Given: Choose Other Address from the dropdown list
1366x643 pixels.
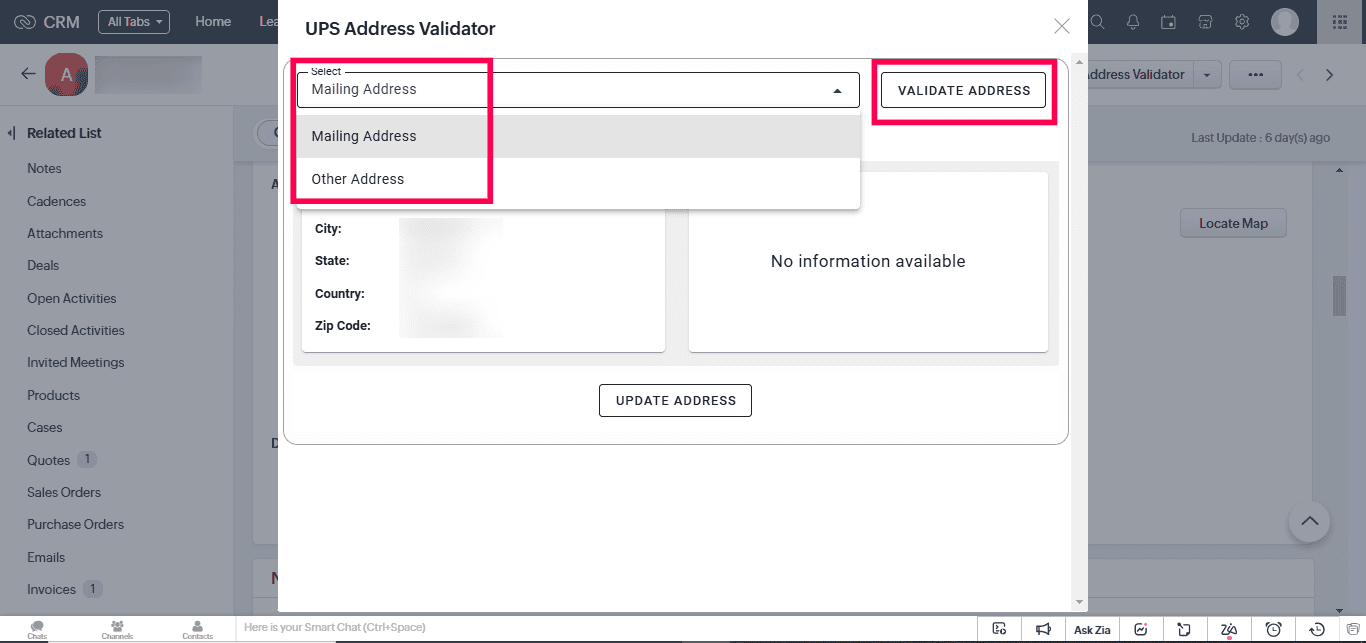Looking at the screenshot, I should click(x=578, y=179).
